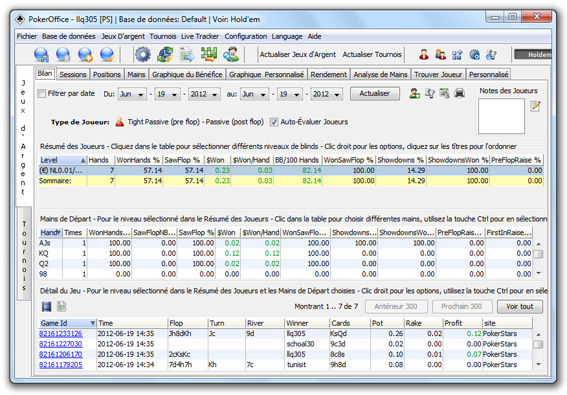Open game link 82161233126

click(61, 334)
